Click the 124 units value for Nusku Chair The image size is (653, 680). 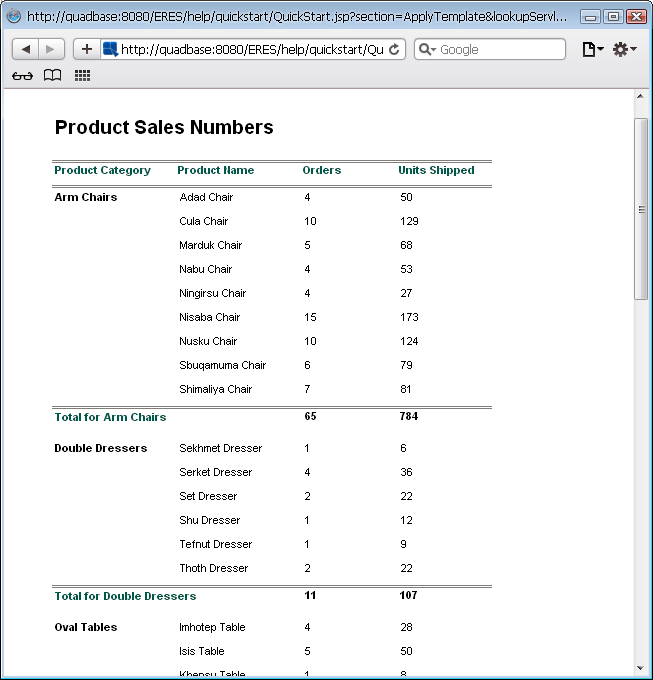(x=409, y=341)
